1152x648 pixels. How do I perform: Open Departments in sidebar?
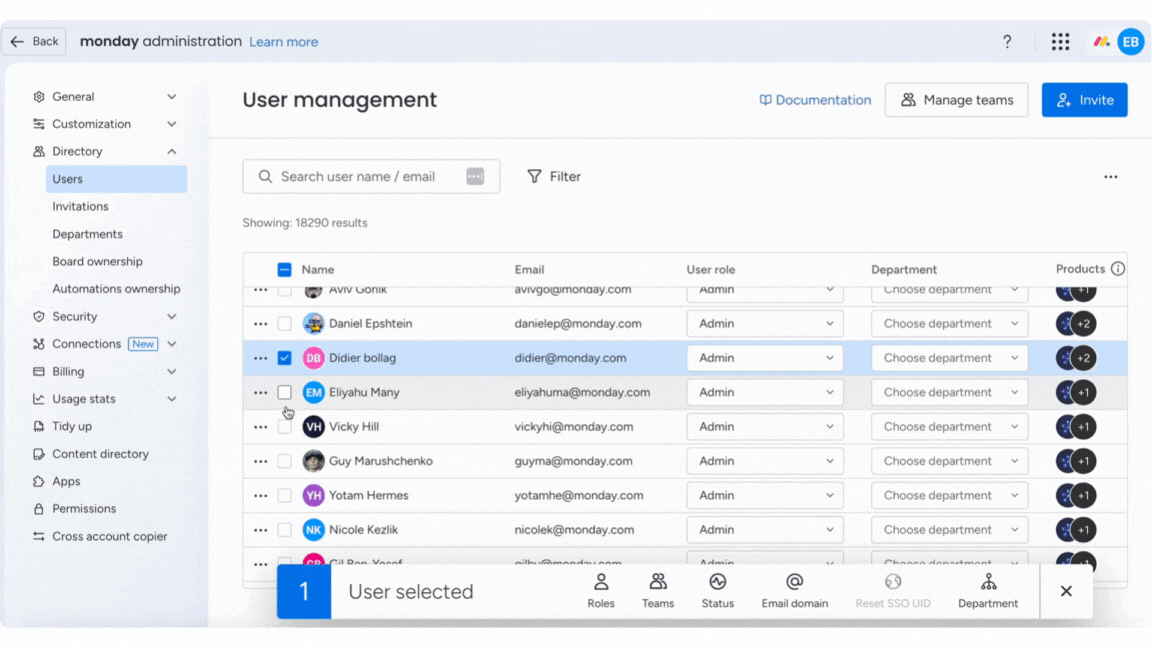click(x=87, y=234)
